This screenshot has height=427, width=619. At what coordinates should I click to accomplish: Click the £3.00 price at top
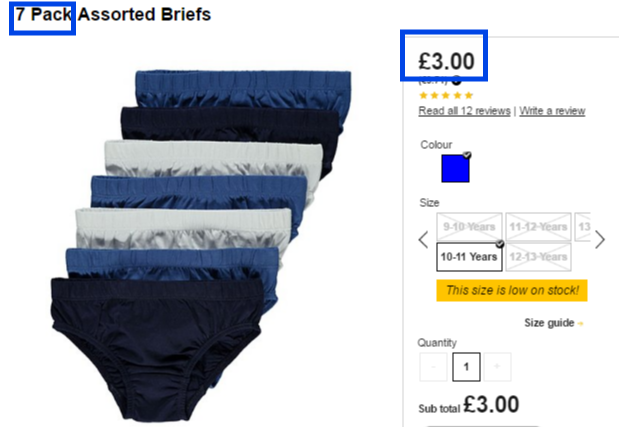[x=446, y=62]
